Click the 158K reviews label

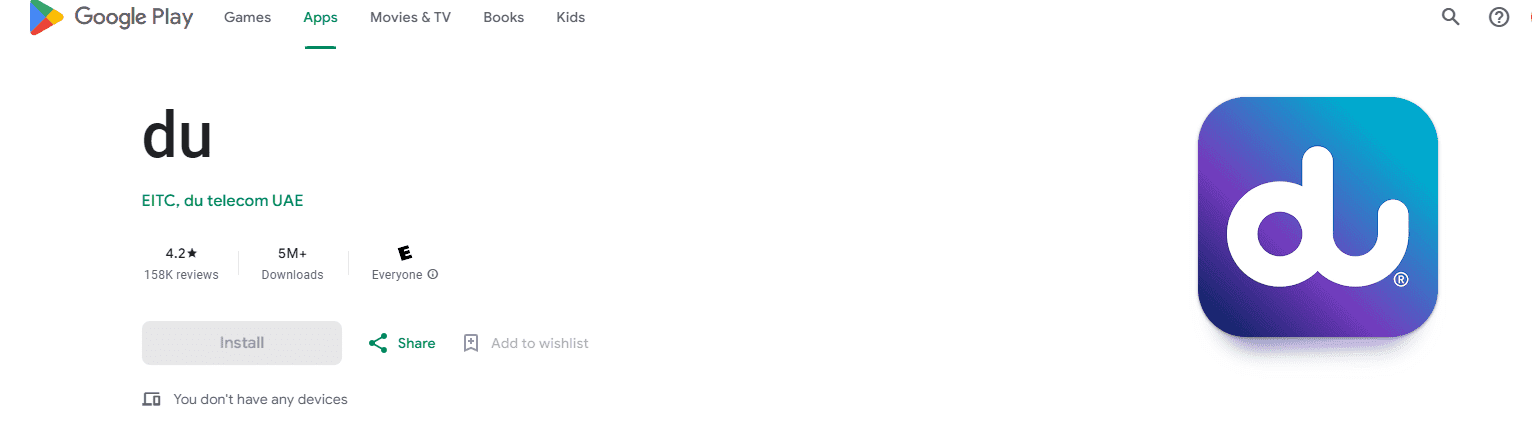click(x=181, y=274)
